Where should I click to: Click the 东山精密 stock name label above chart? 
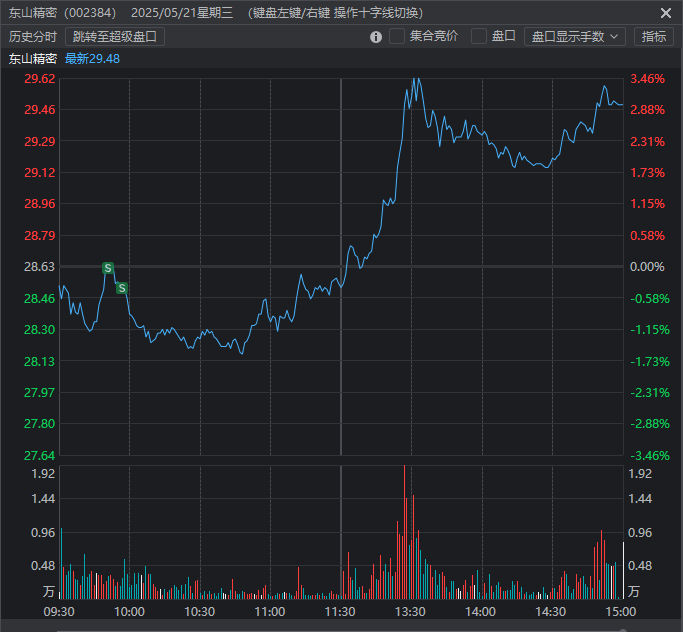33,59
